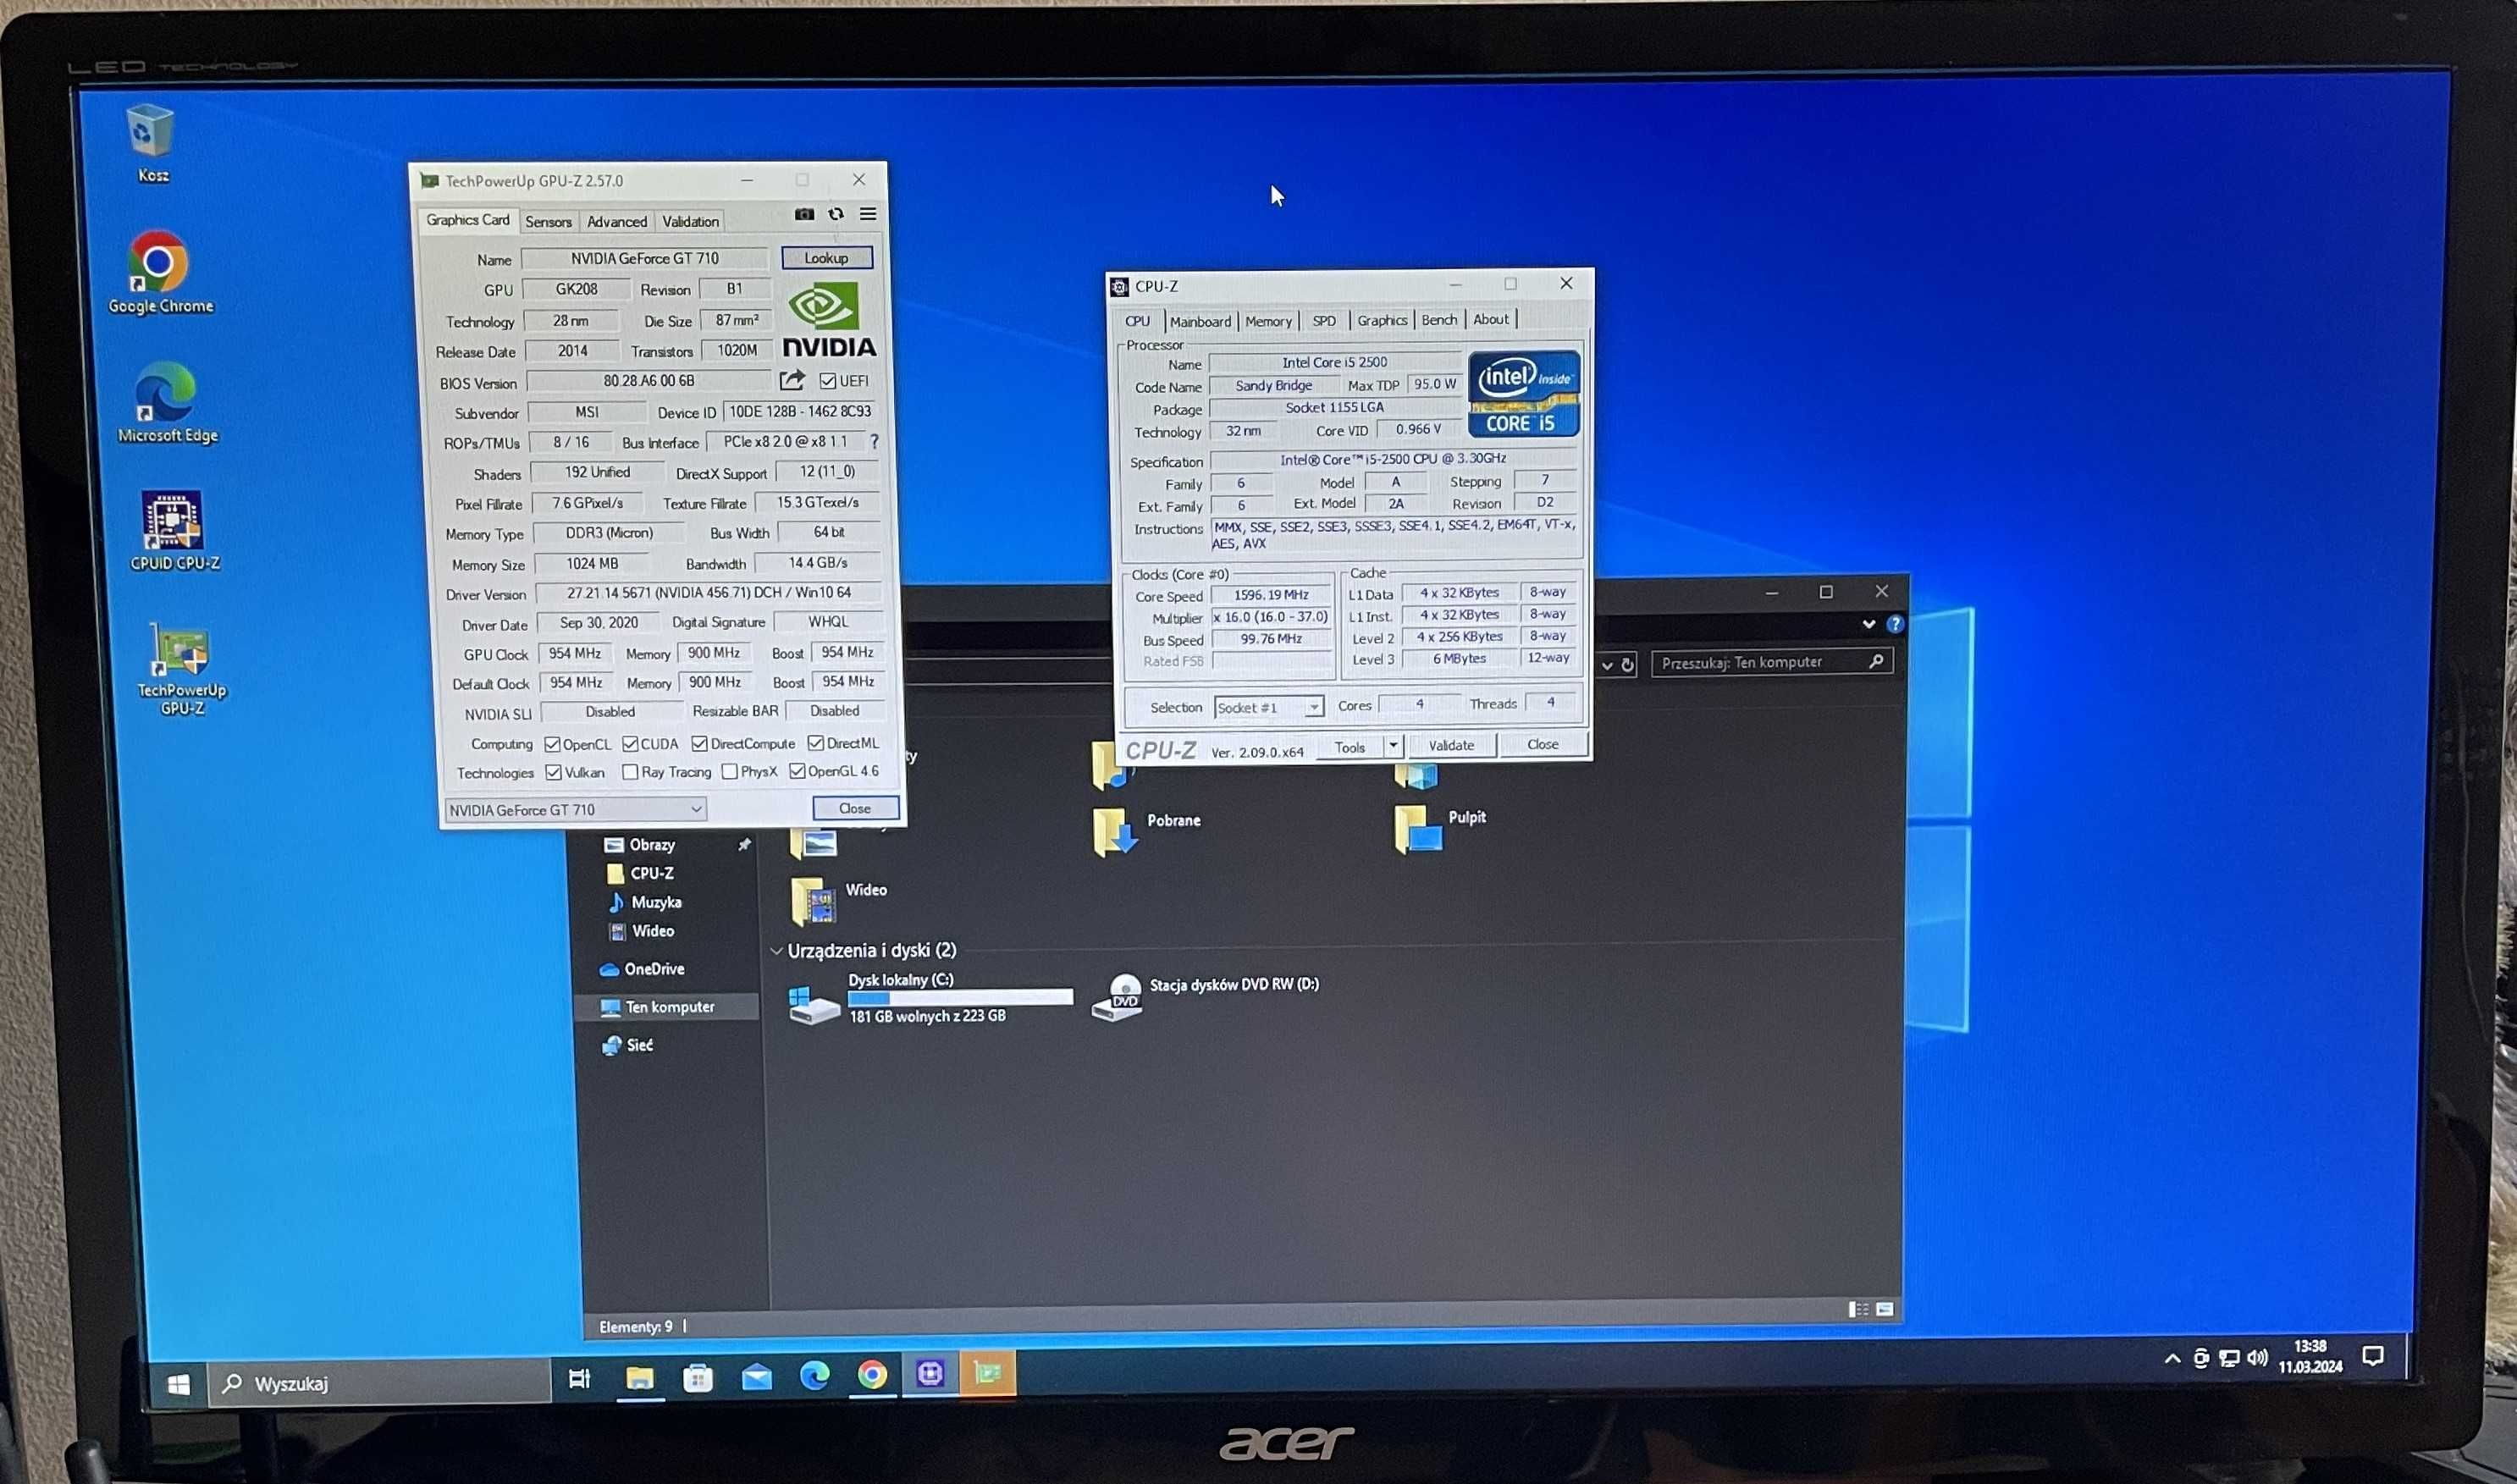Open NVIDIA GeForce GT 710 GPU dropdown
The width and height of the screenshot is (2517, 1484).
click(x=575, y=809)
